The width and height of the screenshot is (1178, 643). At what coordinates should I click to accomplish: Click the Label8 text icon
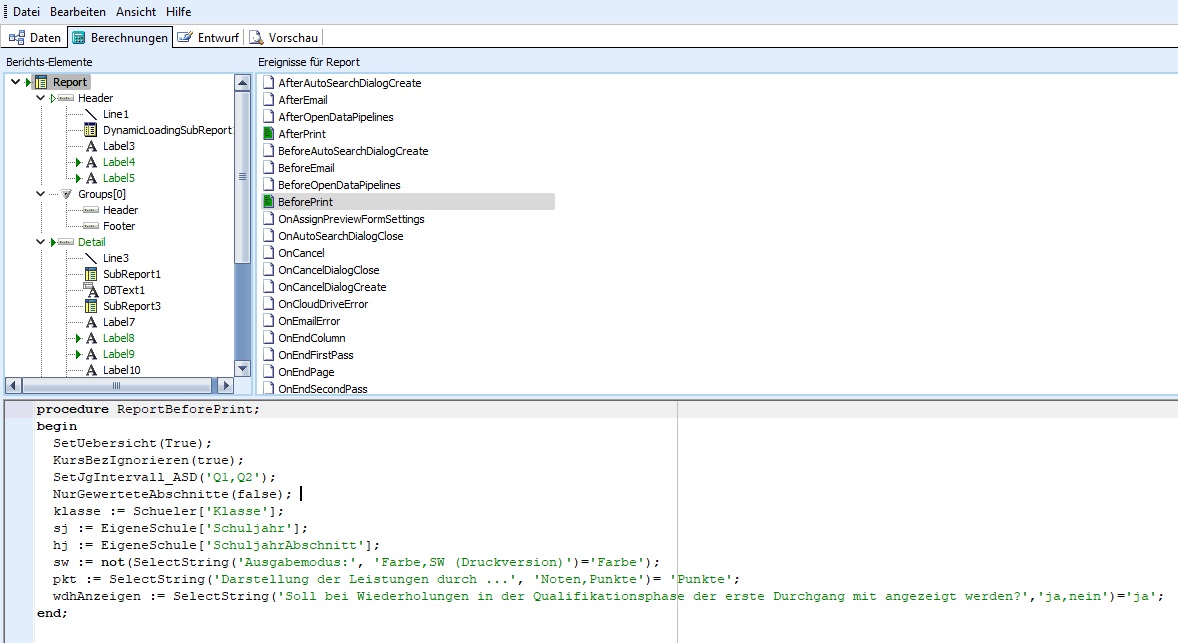click(x=91, y=338)
